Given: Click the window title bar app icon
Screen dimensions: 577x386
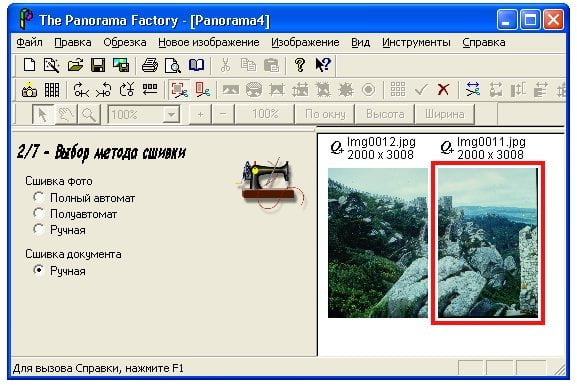Looking at the screenshot, I should pyautogui.click(x=26, y=19).
